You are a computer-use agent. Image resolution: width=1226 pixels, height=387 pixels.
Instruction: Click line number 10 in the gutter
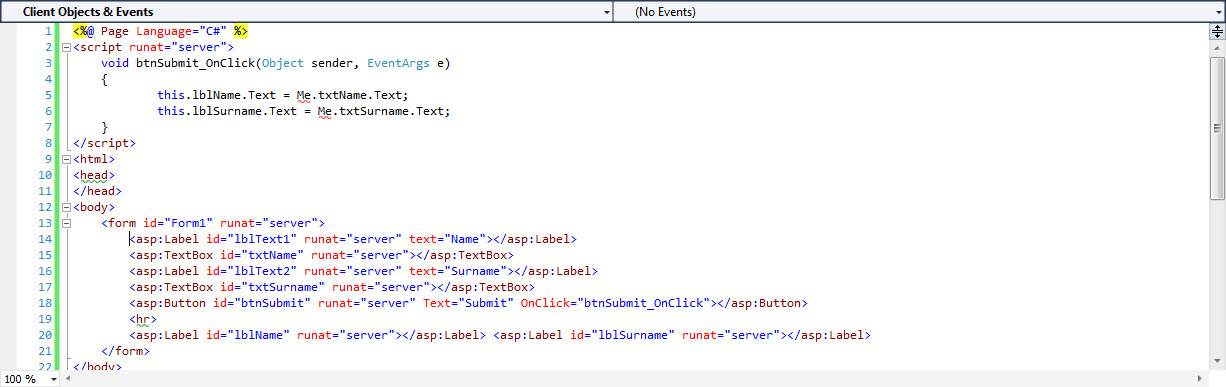pos(45,175)
